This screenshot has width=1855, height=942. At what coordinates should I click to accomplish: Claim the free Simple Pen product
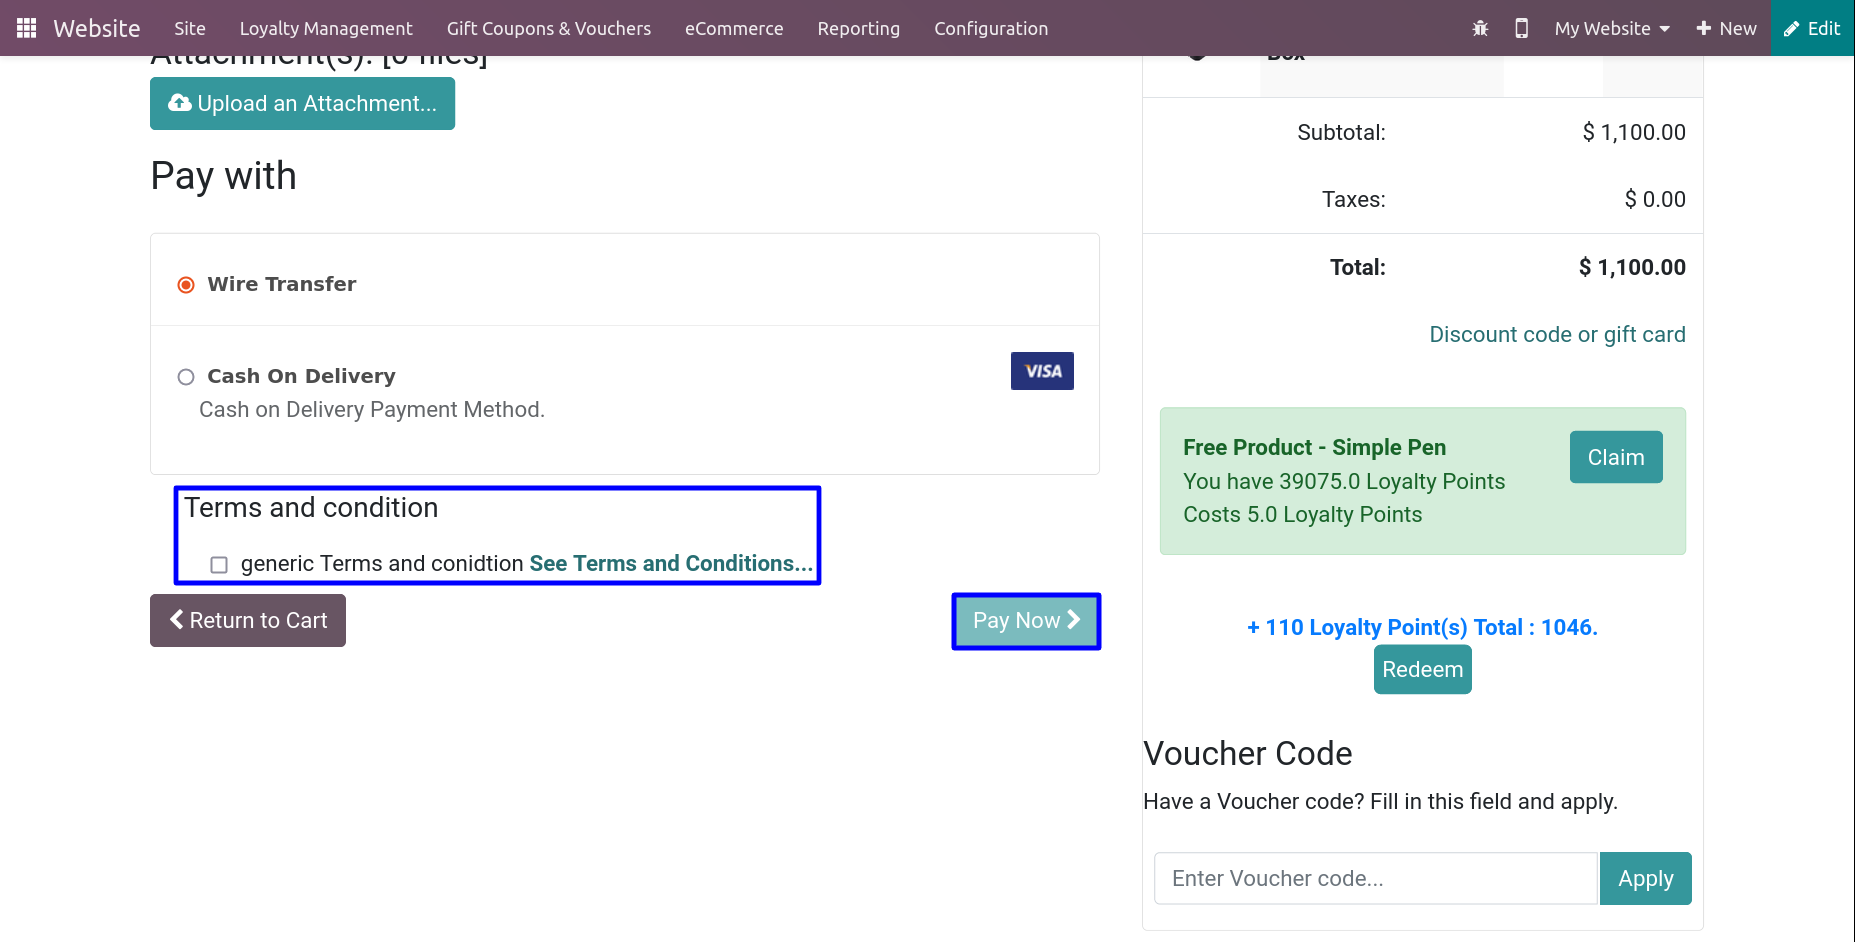[1616, 457]
